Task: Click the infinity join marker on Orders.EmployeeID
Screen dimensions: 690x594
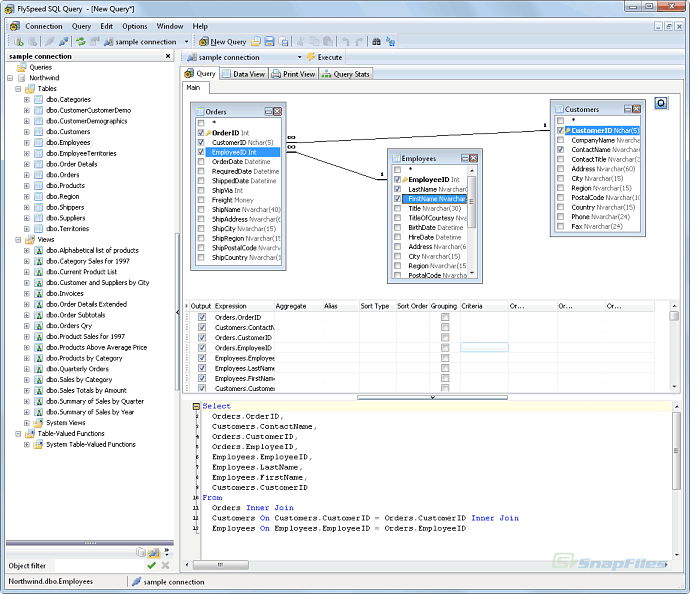Action: [x=291, y=147]
